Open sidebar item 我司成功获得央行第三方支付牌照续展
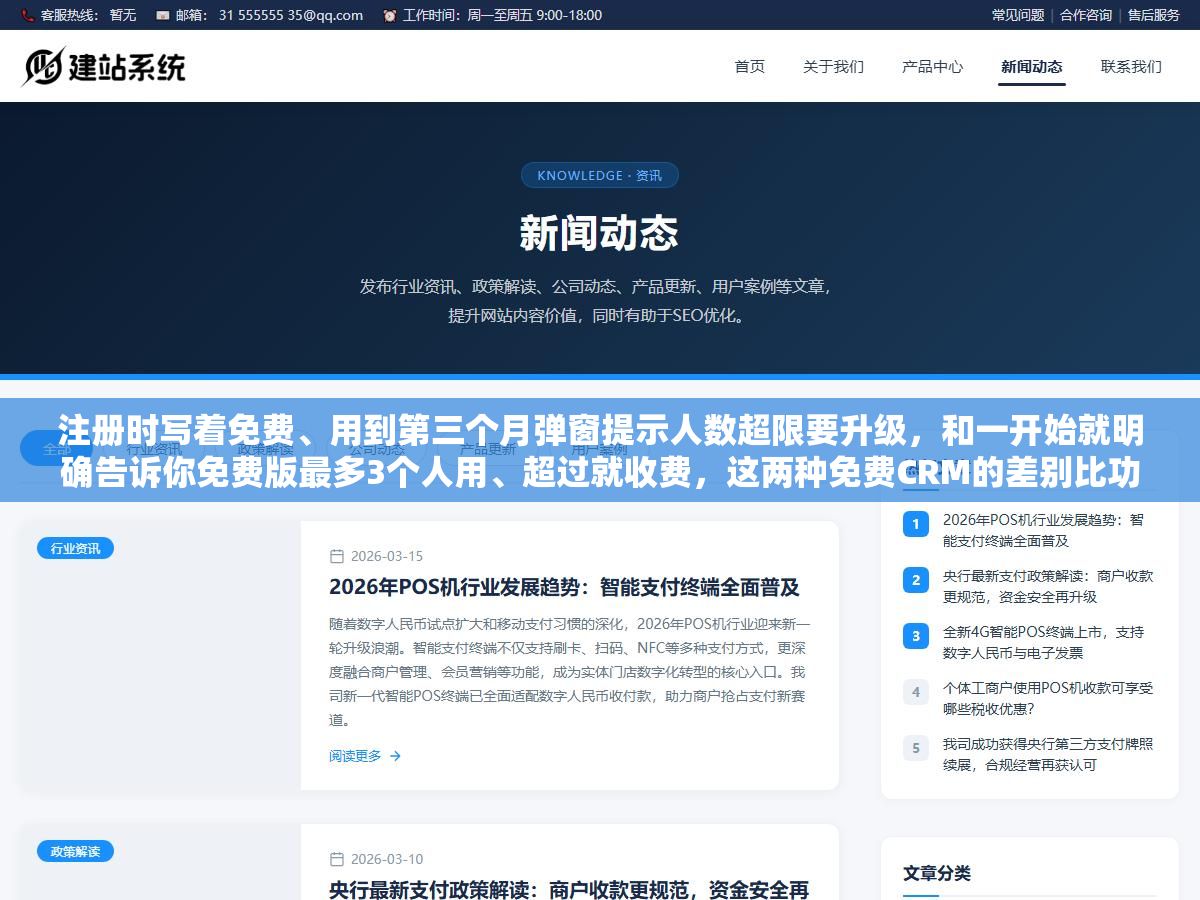 point(1048,754)
